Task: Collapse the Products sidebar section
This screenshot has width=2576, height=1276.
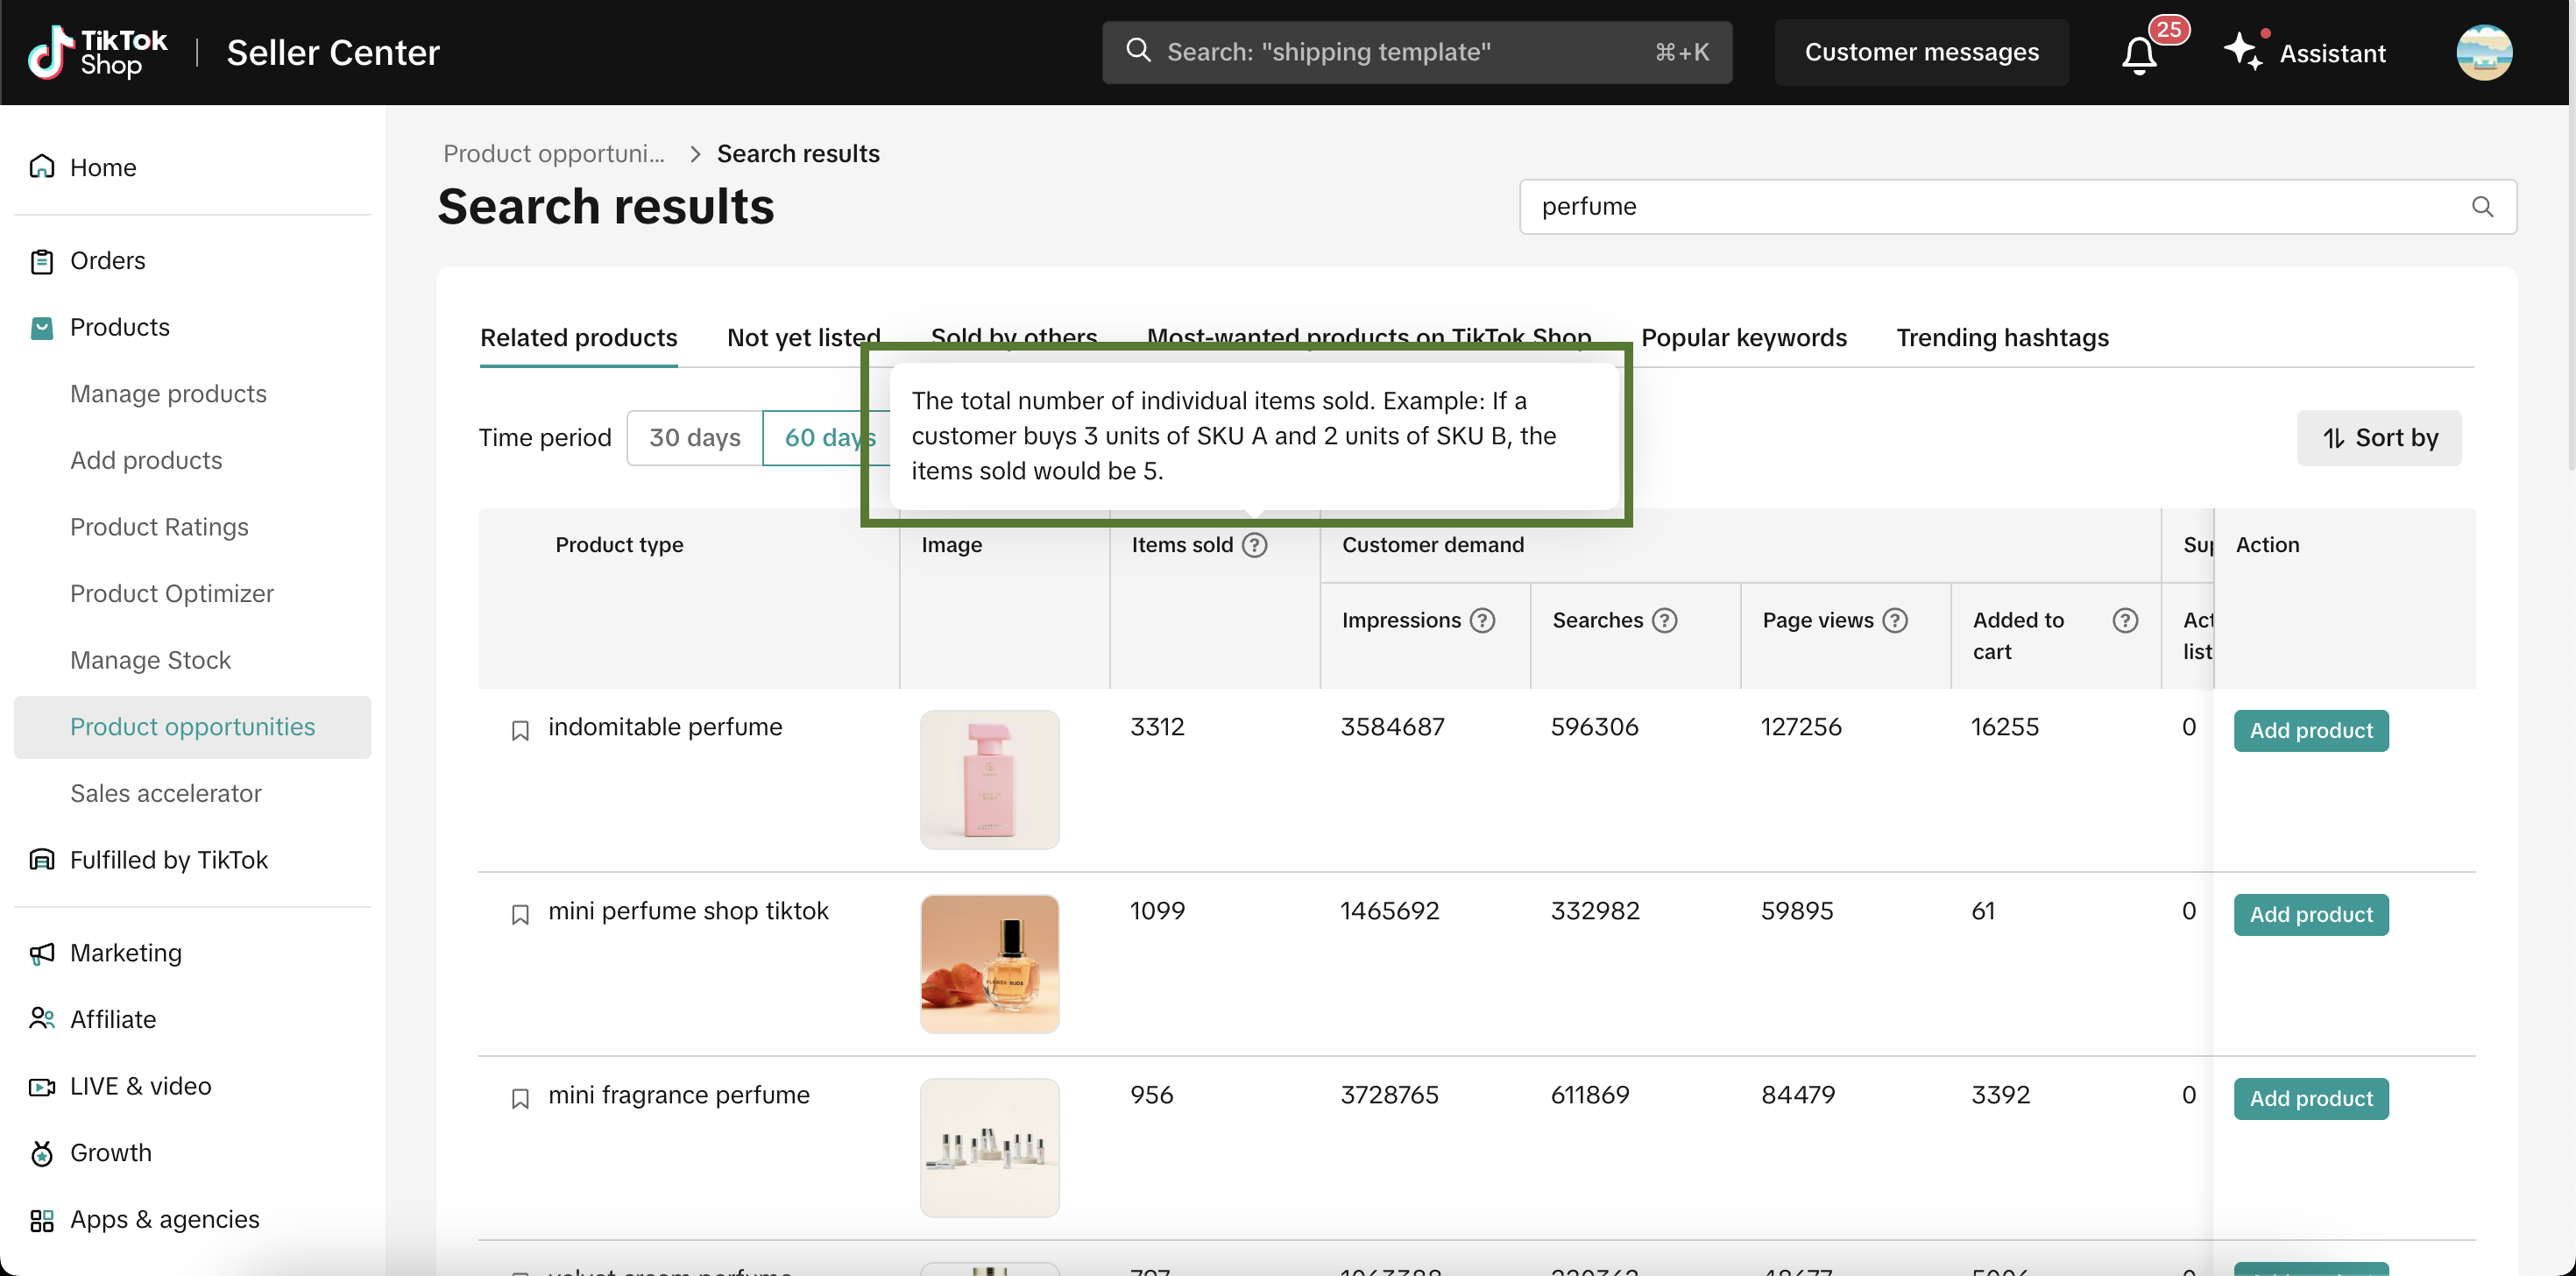Action: [120, 327]
